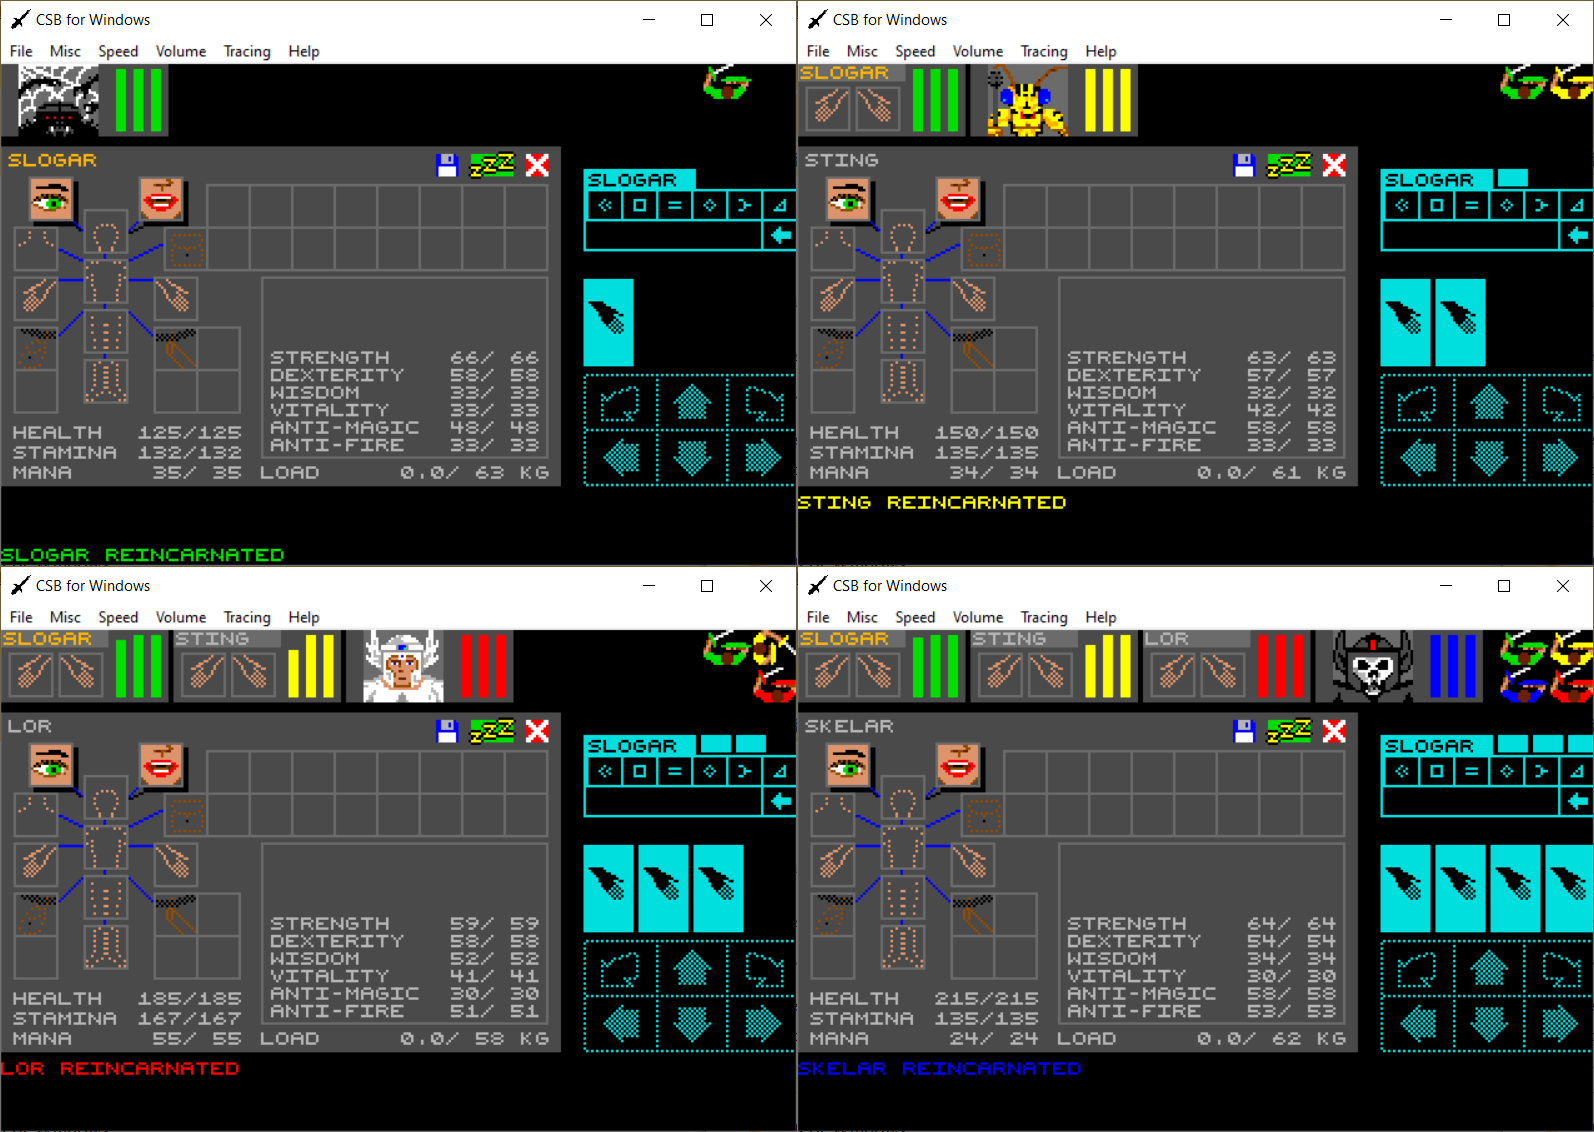Click the save disk icon in the LOR sheet window
Screen dimensions: 1594x1132
point(447,731)
